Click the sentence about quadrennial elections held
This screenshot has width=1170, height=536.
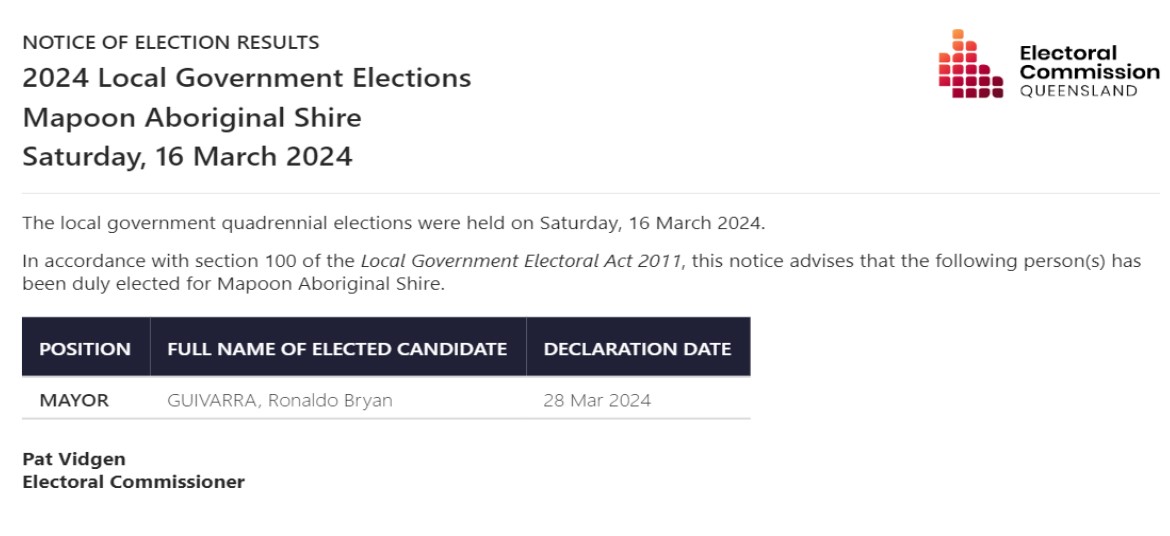pyautogui.click(x=394, y=223)
